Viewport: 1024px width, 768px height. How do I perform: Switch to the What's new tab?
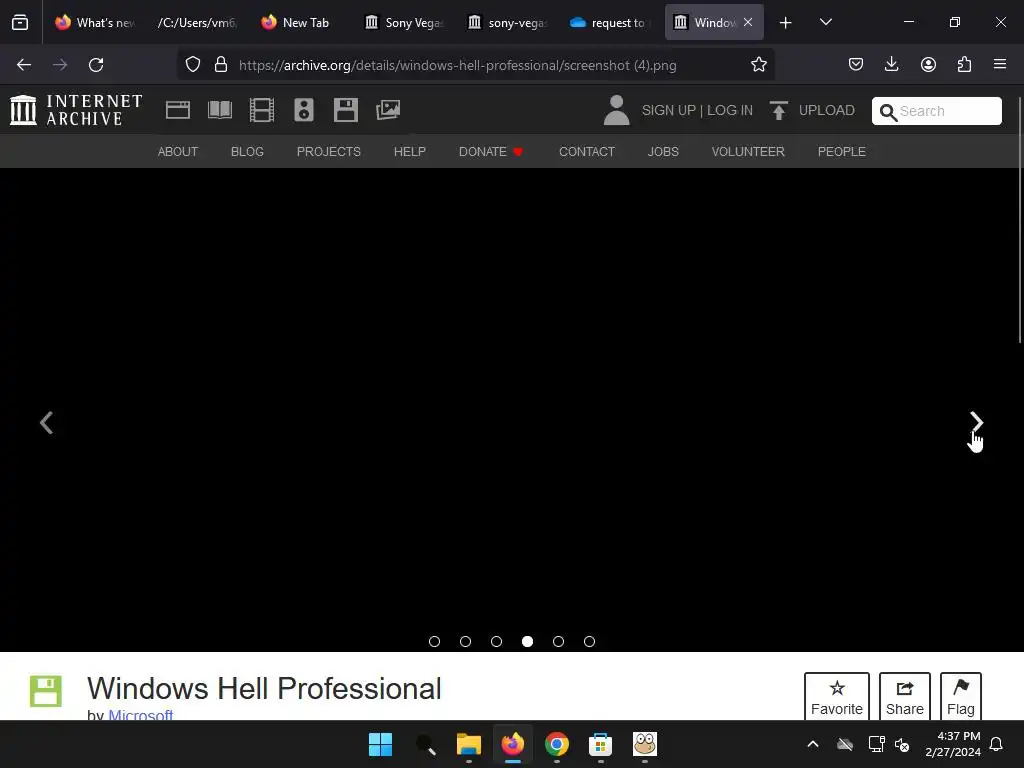[x=95, y=23]
